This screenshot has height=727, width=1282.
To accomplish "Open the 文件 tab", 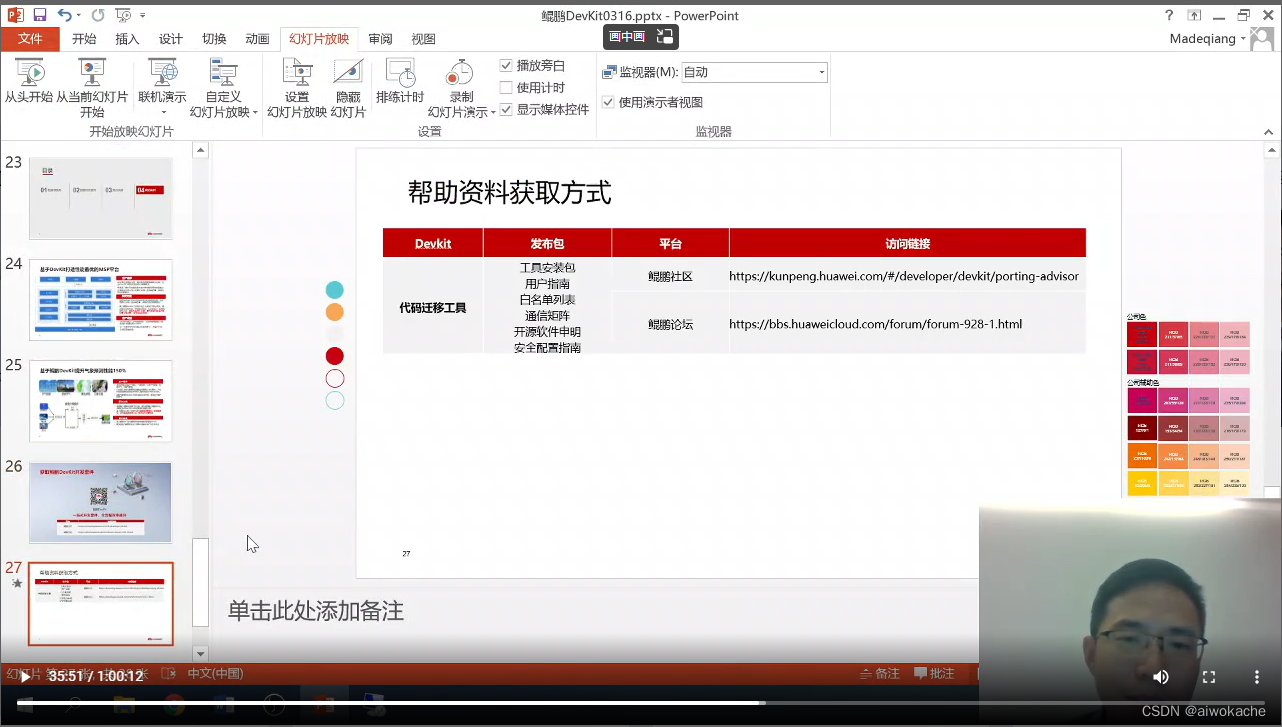I will click(29, 39).
